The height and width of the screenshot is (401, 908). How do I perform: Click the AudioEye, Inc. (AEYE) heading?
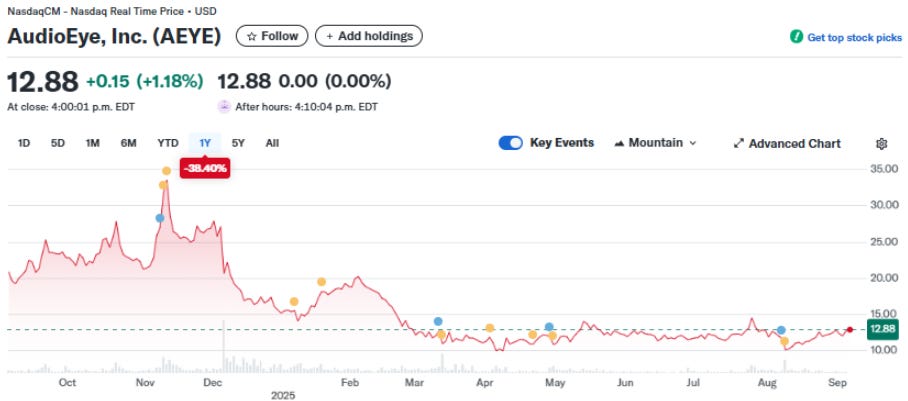click(114, 37)
